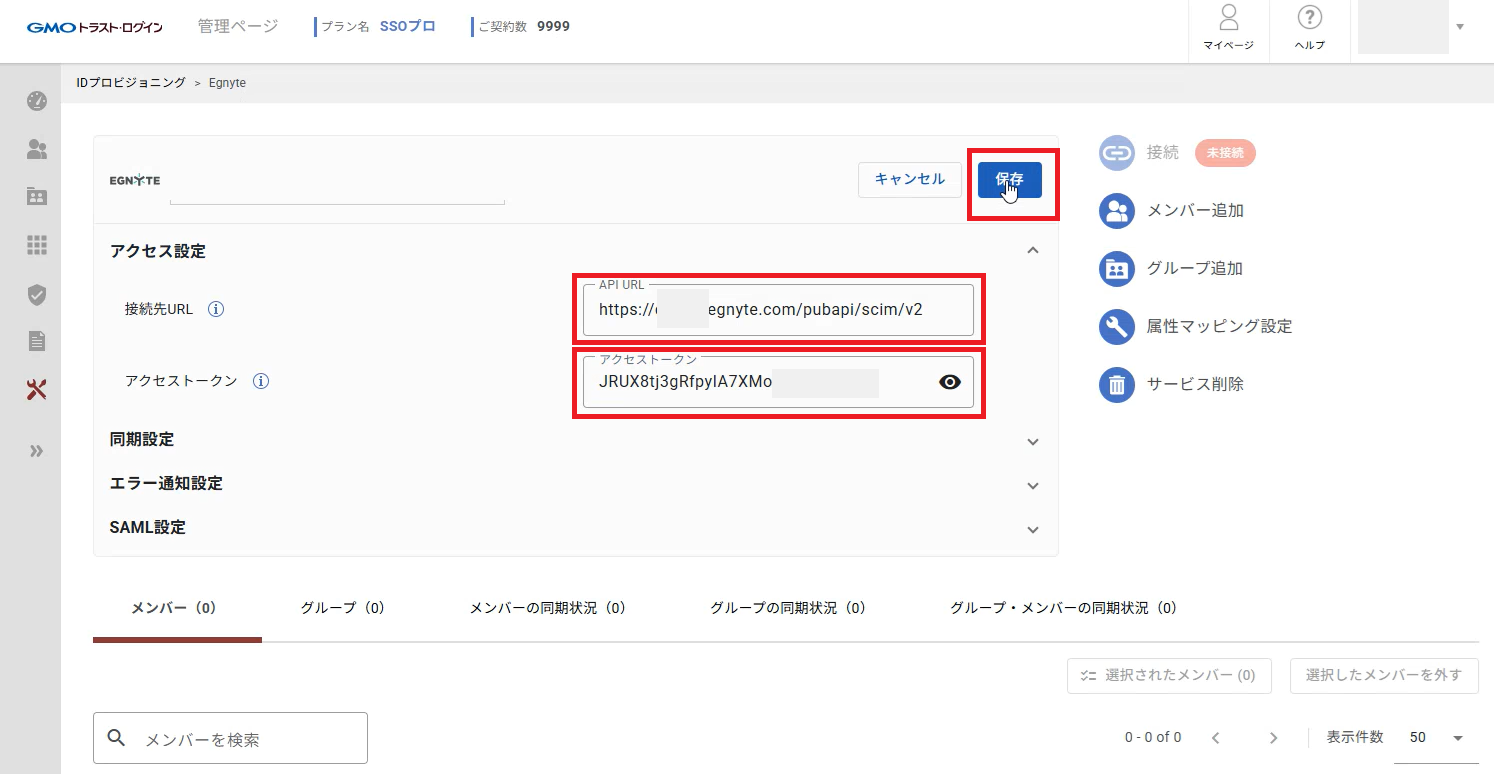The height and width of the screenshot is (774, 1494).
Task: Open the apps grid icon in sidebar
Action: pyautogui.click(x=37, y=245)
